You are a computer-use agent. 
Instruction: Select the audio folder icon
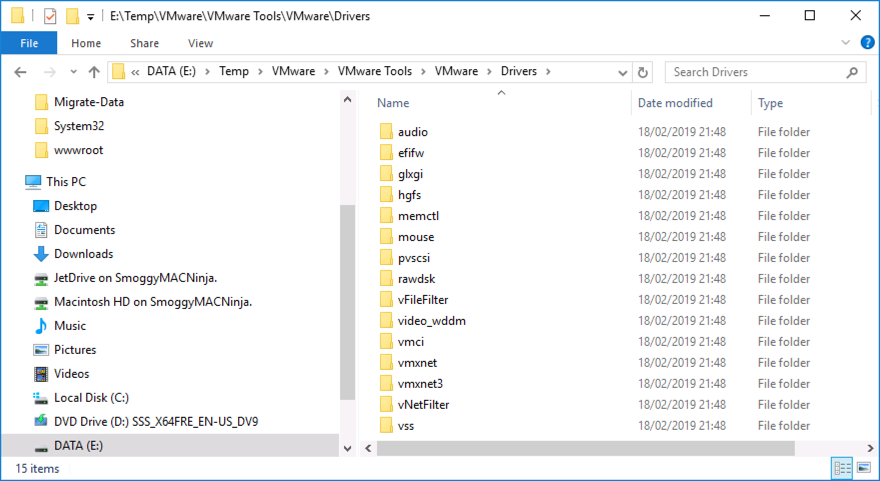(386, 132)
